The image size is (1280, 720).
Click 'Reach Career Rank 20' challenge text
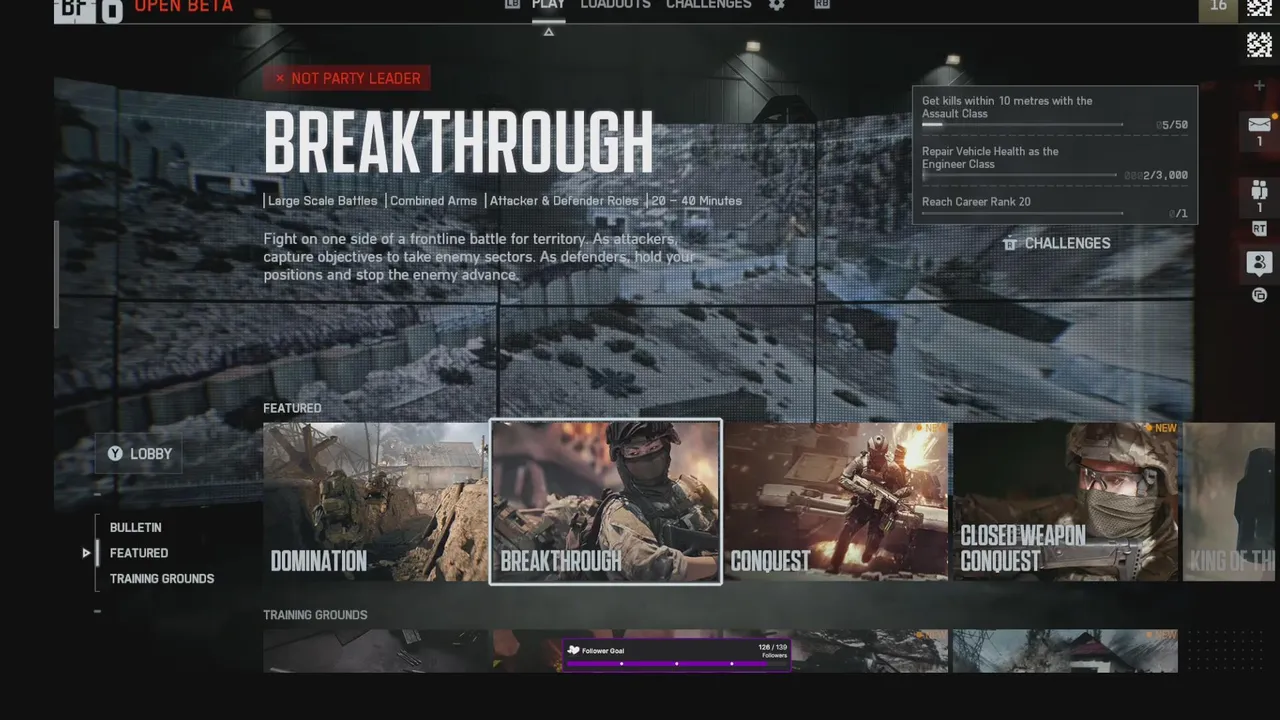[976, 202]
